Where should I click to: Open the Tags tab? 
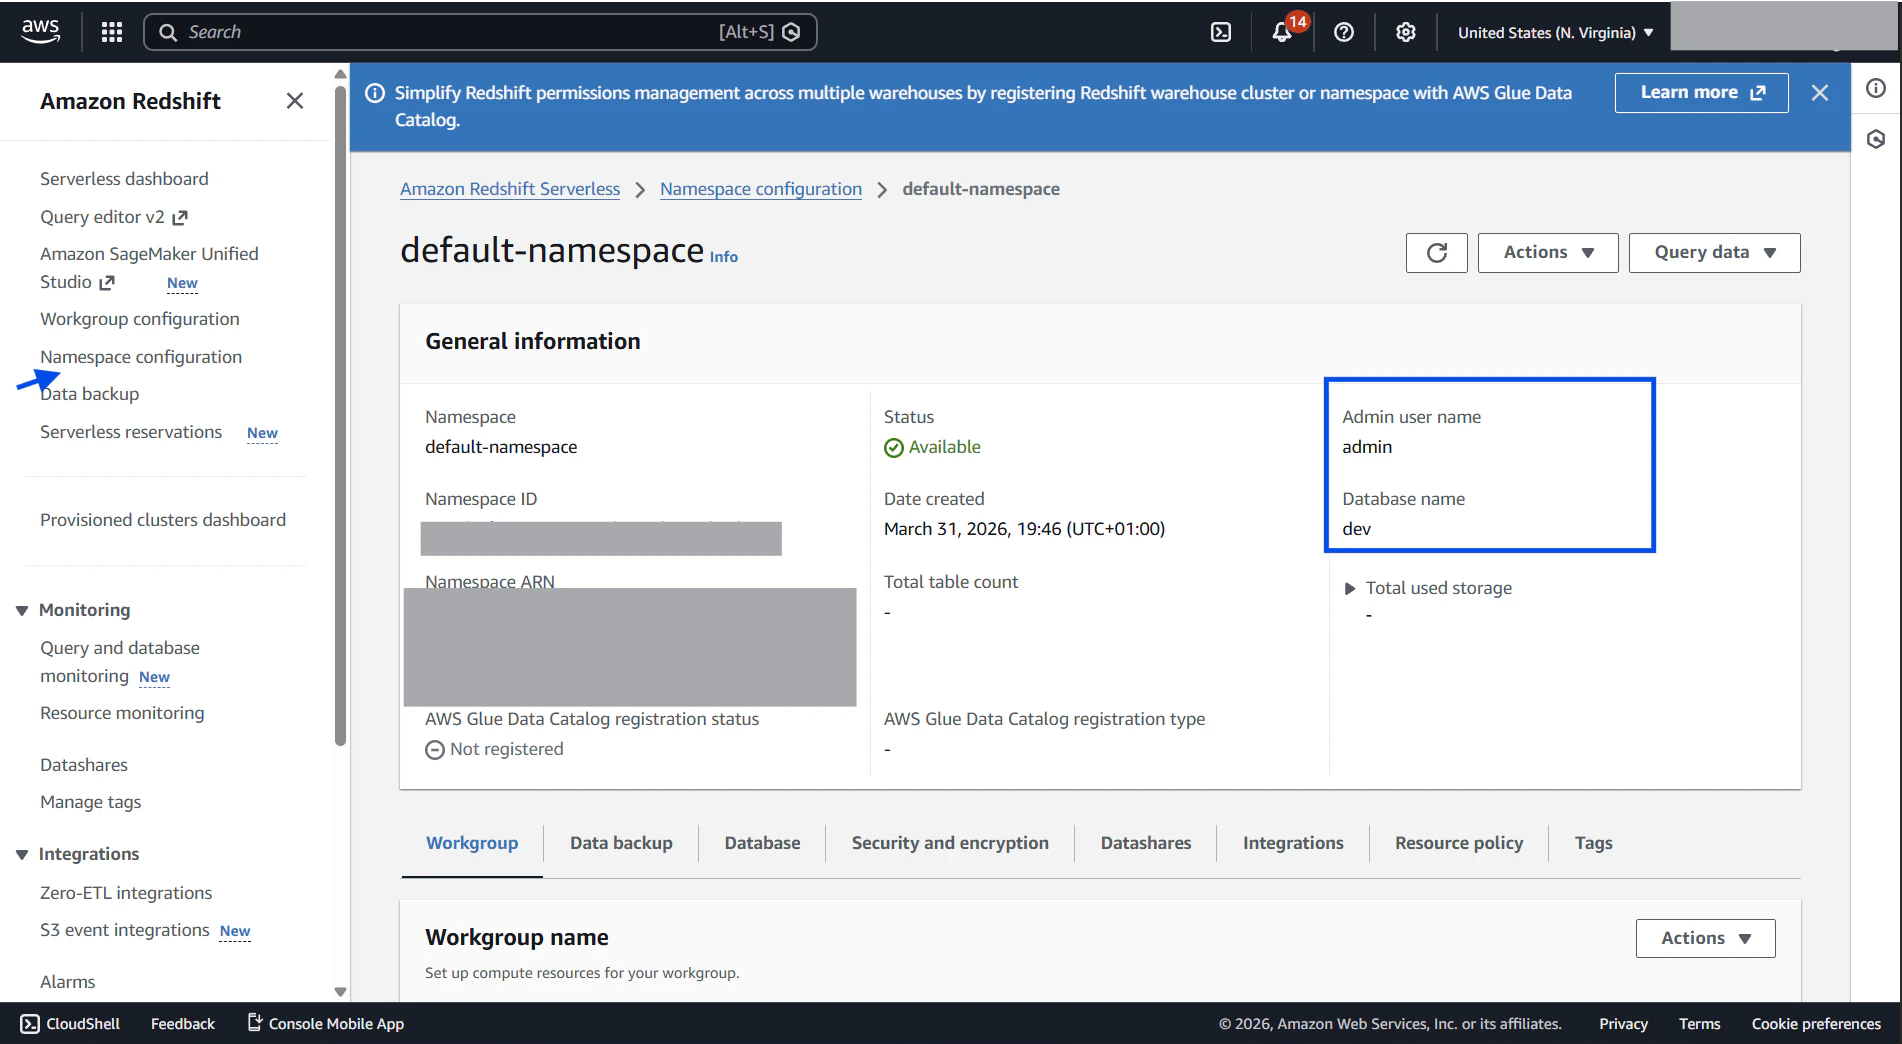pos(1593,843)
